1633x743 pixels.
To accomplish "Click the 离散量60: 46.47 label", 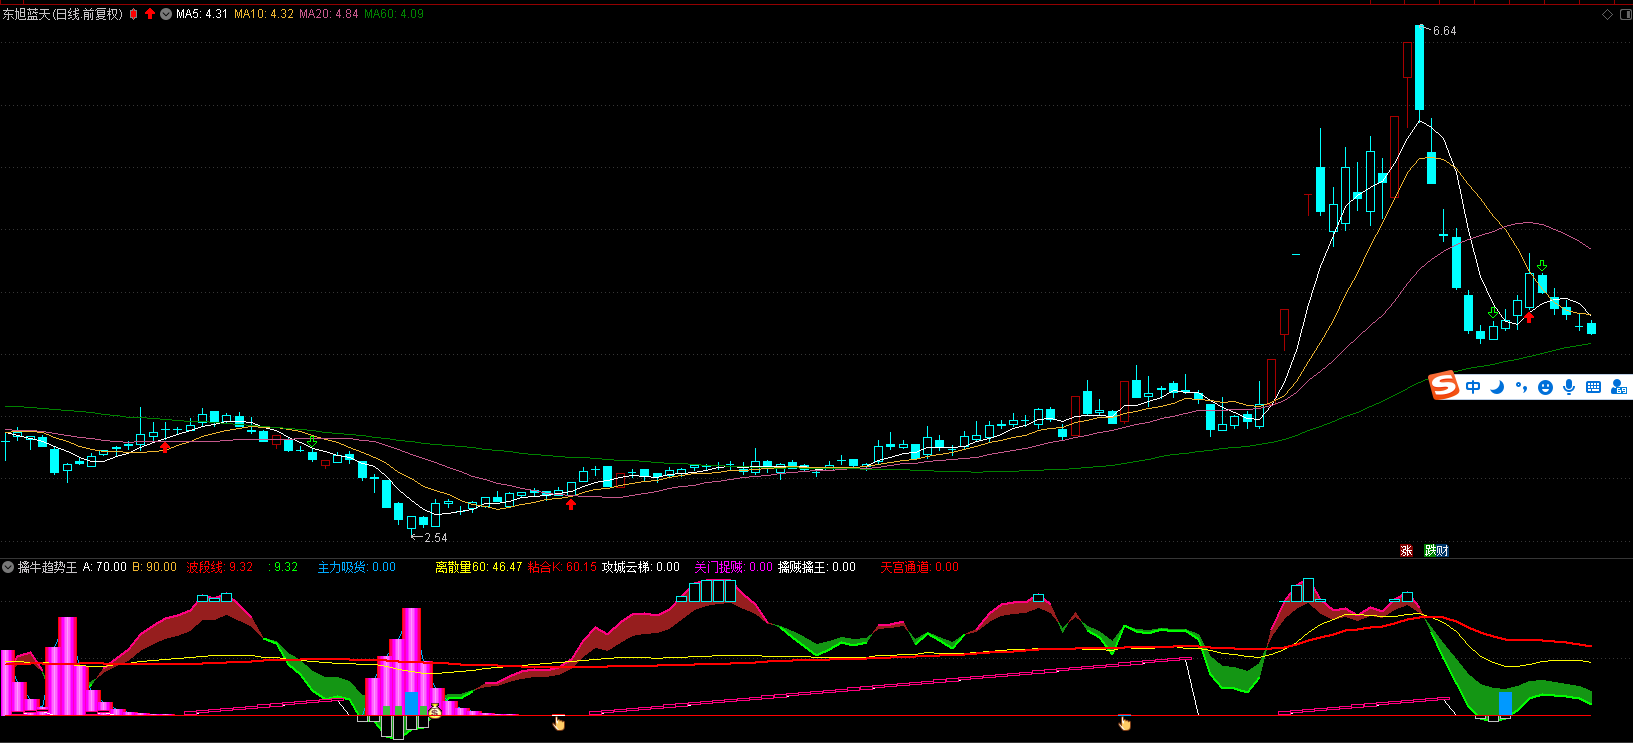I will [479, 567].
